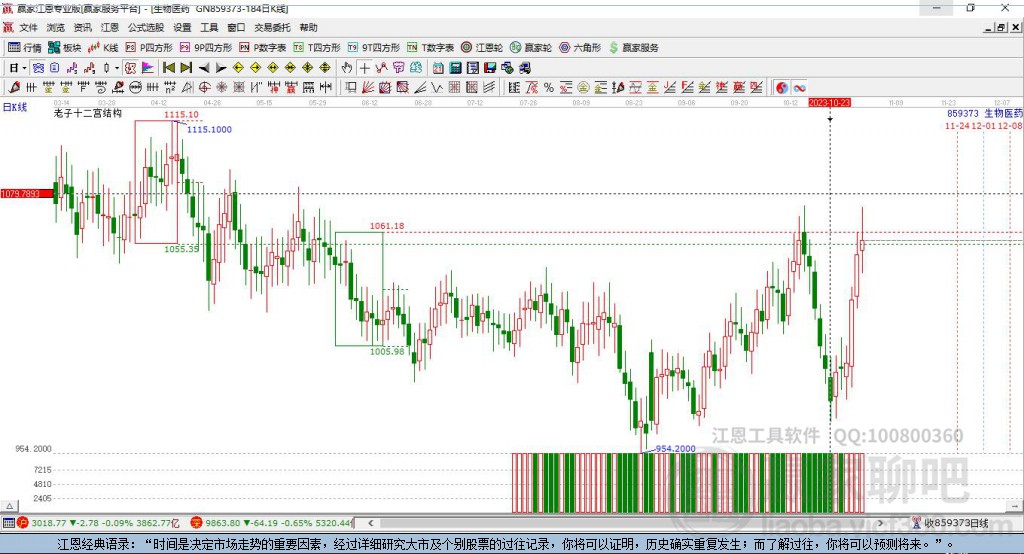Jump to first bar with skip-start arrow

169,68
